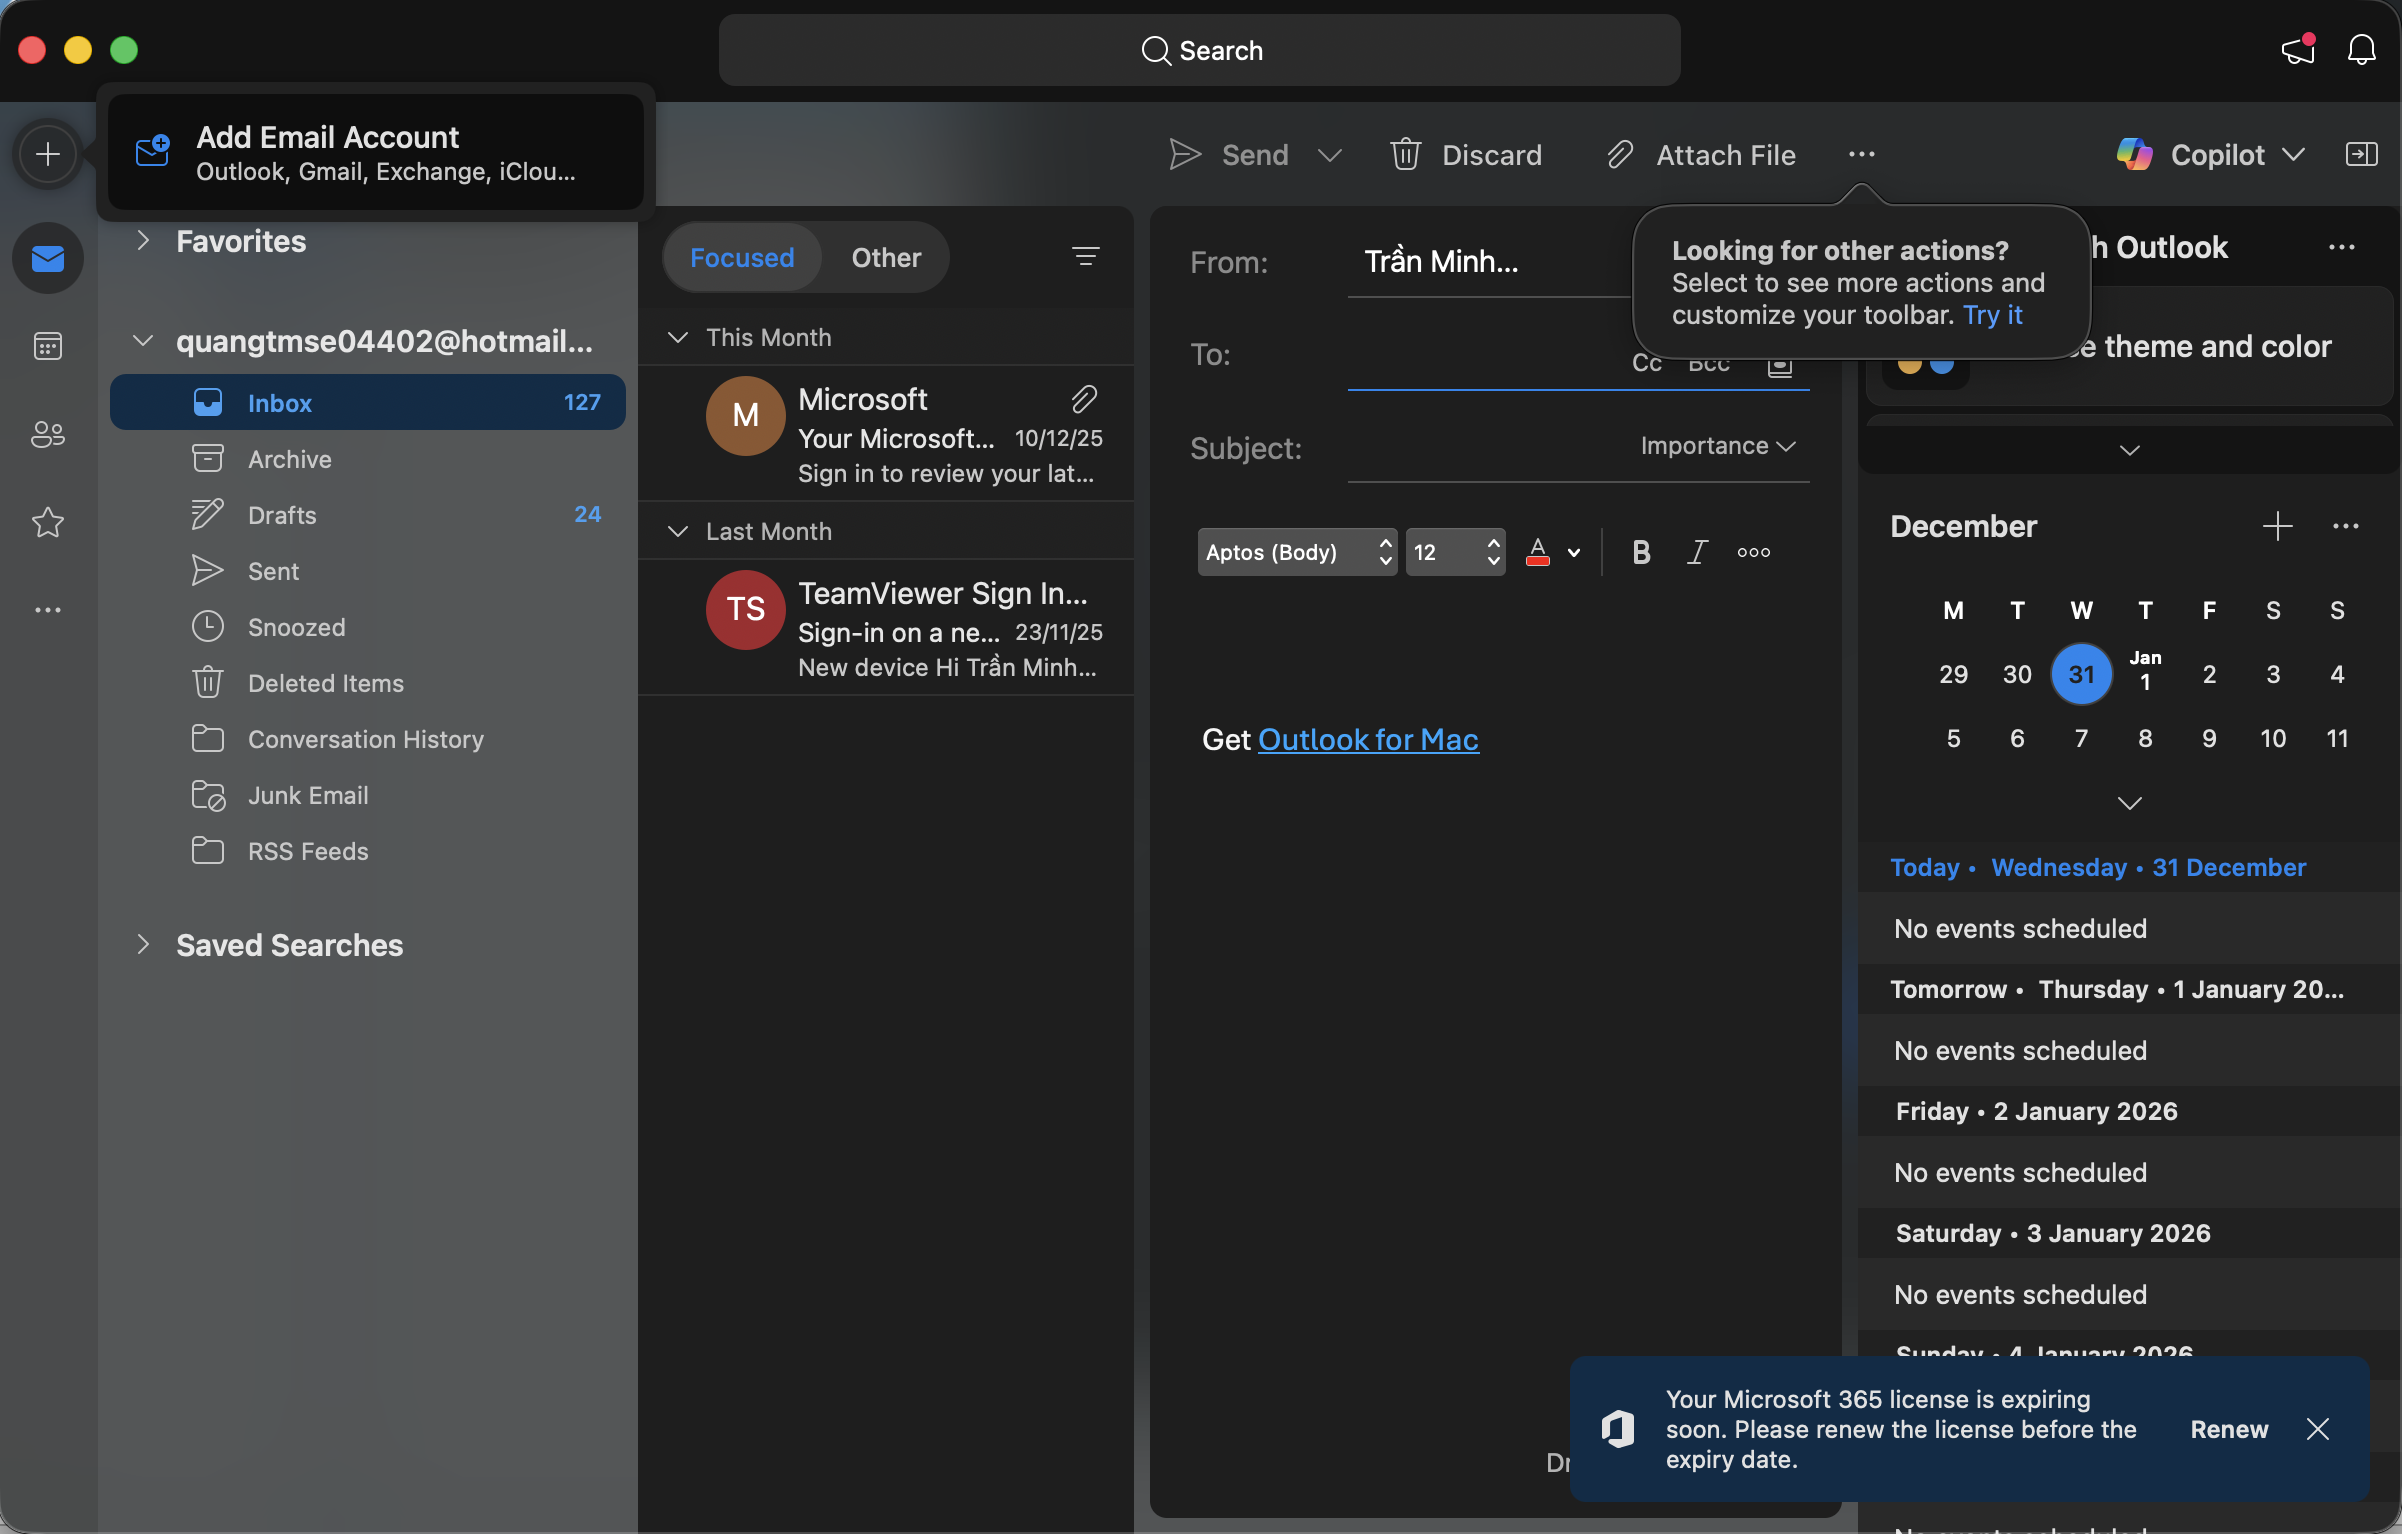Open the message list filter icon

[x=1086, y=257]
